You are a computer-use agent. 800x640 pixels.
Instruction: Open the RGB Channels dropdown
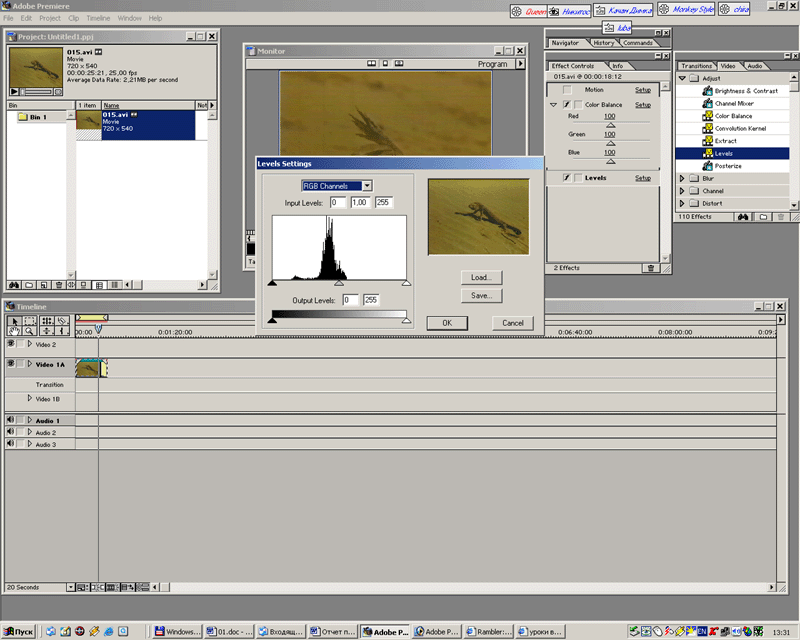(367, 185)
